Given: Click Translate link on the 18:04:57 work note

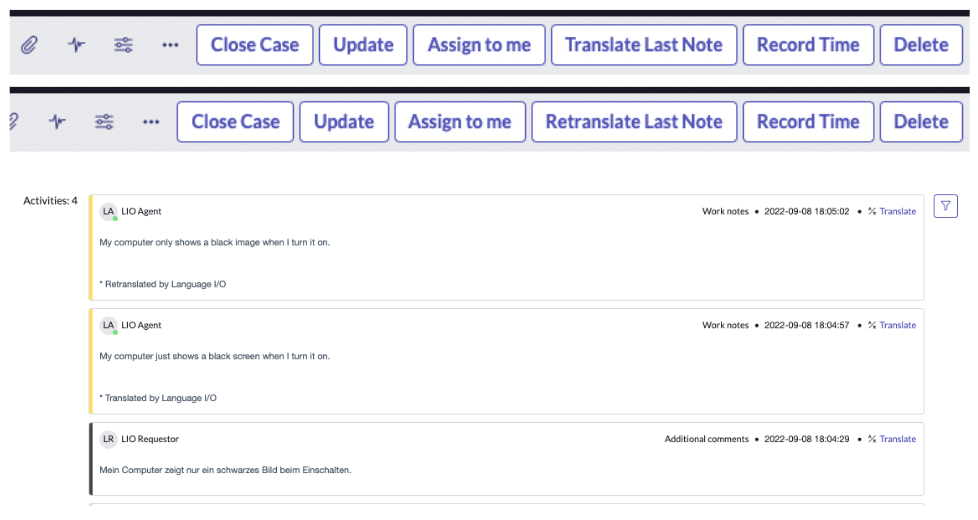Looking at the screenshot, I should 897,325.
